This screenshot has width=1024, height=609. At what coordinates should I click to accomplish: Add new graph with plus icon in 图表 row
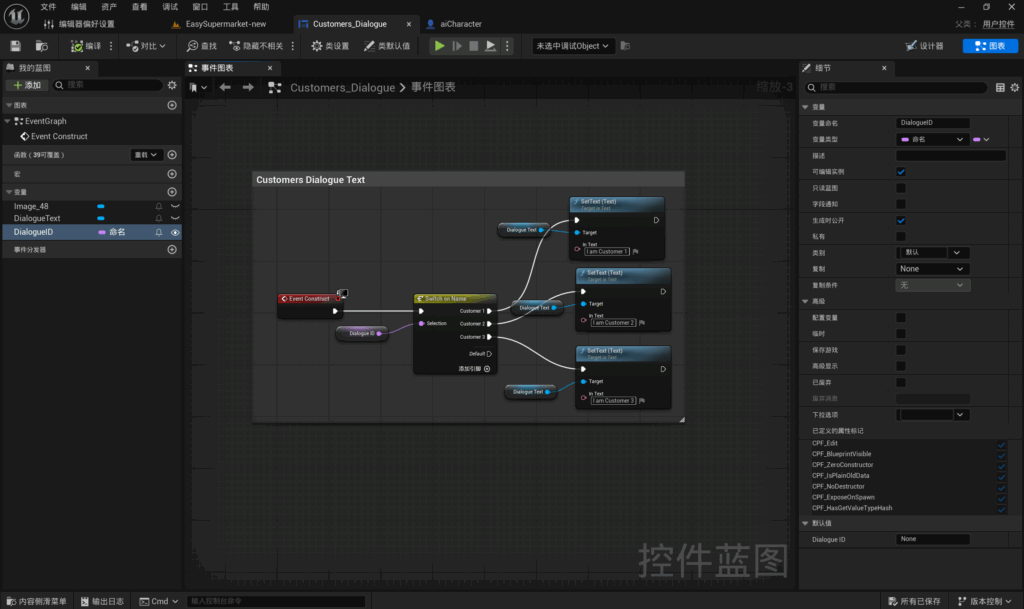pos(172,105)
